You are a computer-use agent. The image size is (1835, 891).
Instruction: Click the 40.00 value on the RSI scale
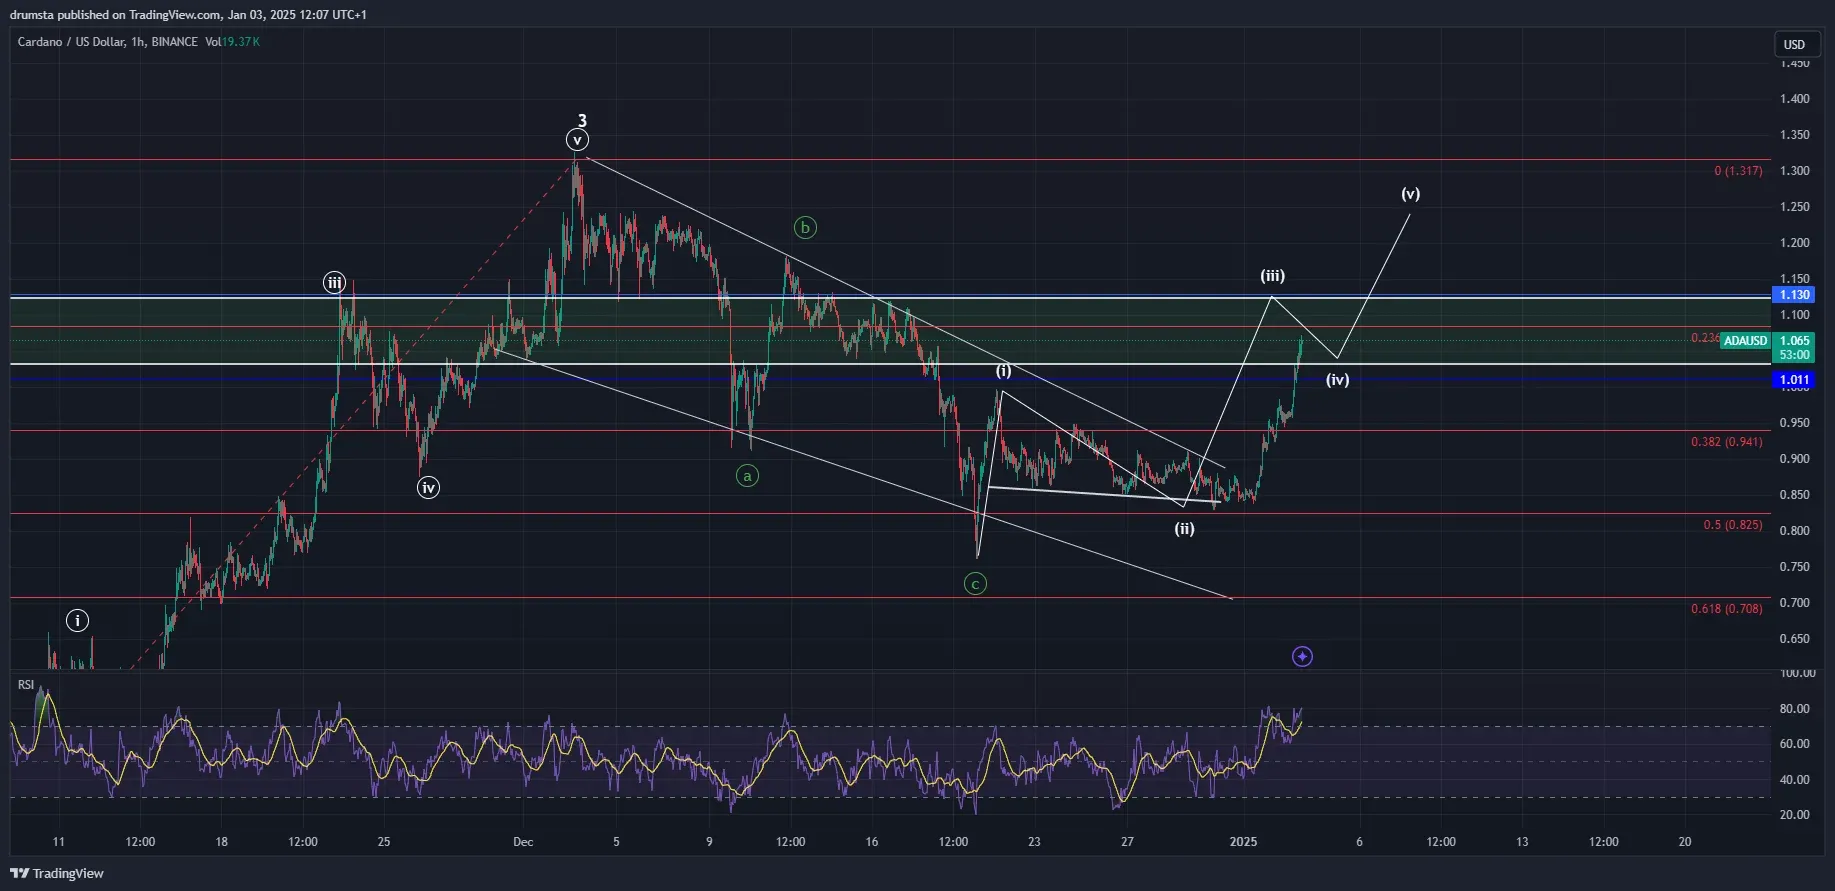coord(1795,780)
